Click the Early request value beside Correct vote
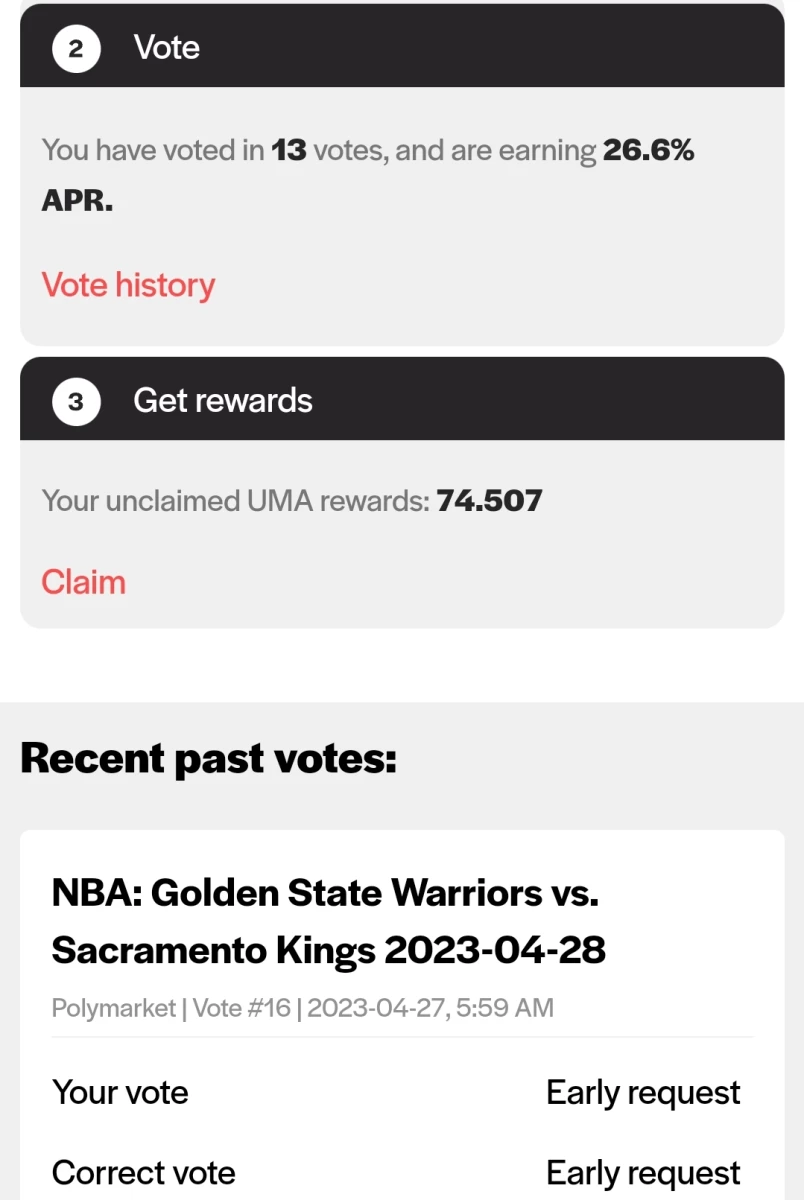Image resolution: width=804 pixels, height=1200 pixels. pyautogui.click(x=644, y=1172)
